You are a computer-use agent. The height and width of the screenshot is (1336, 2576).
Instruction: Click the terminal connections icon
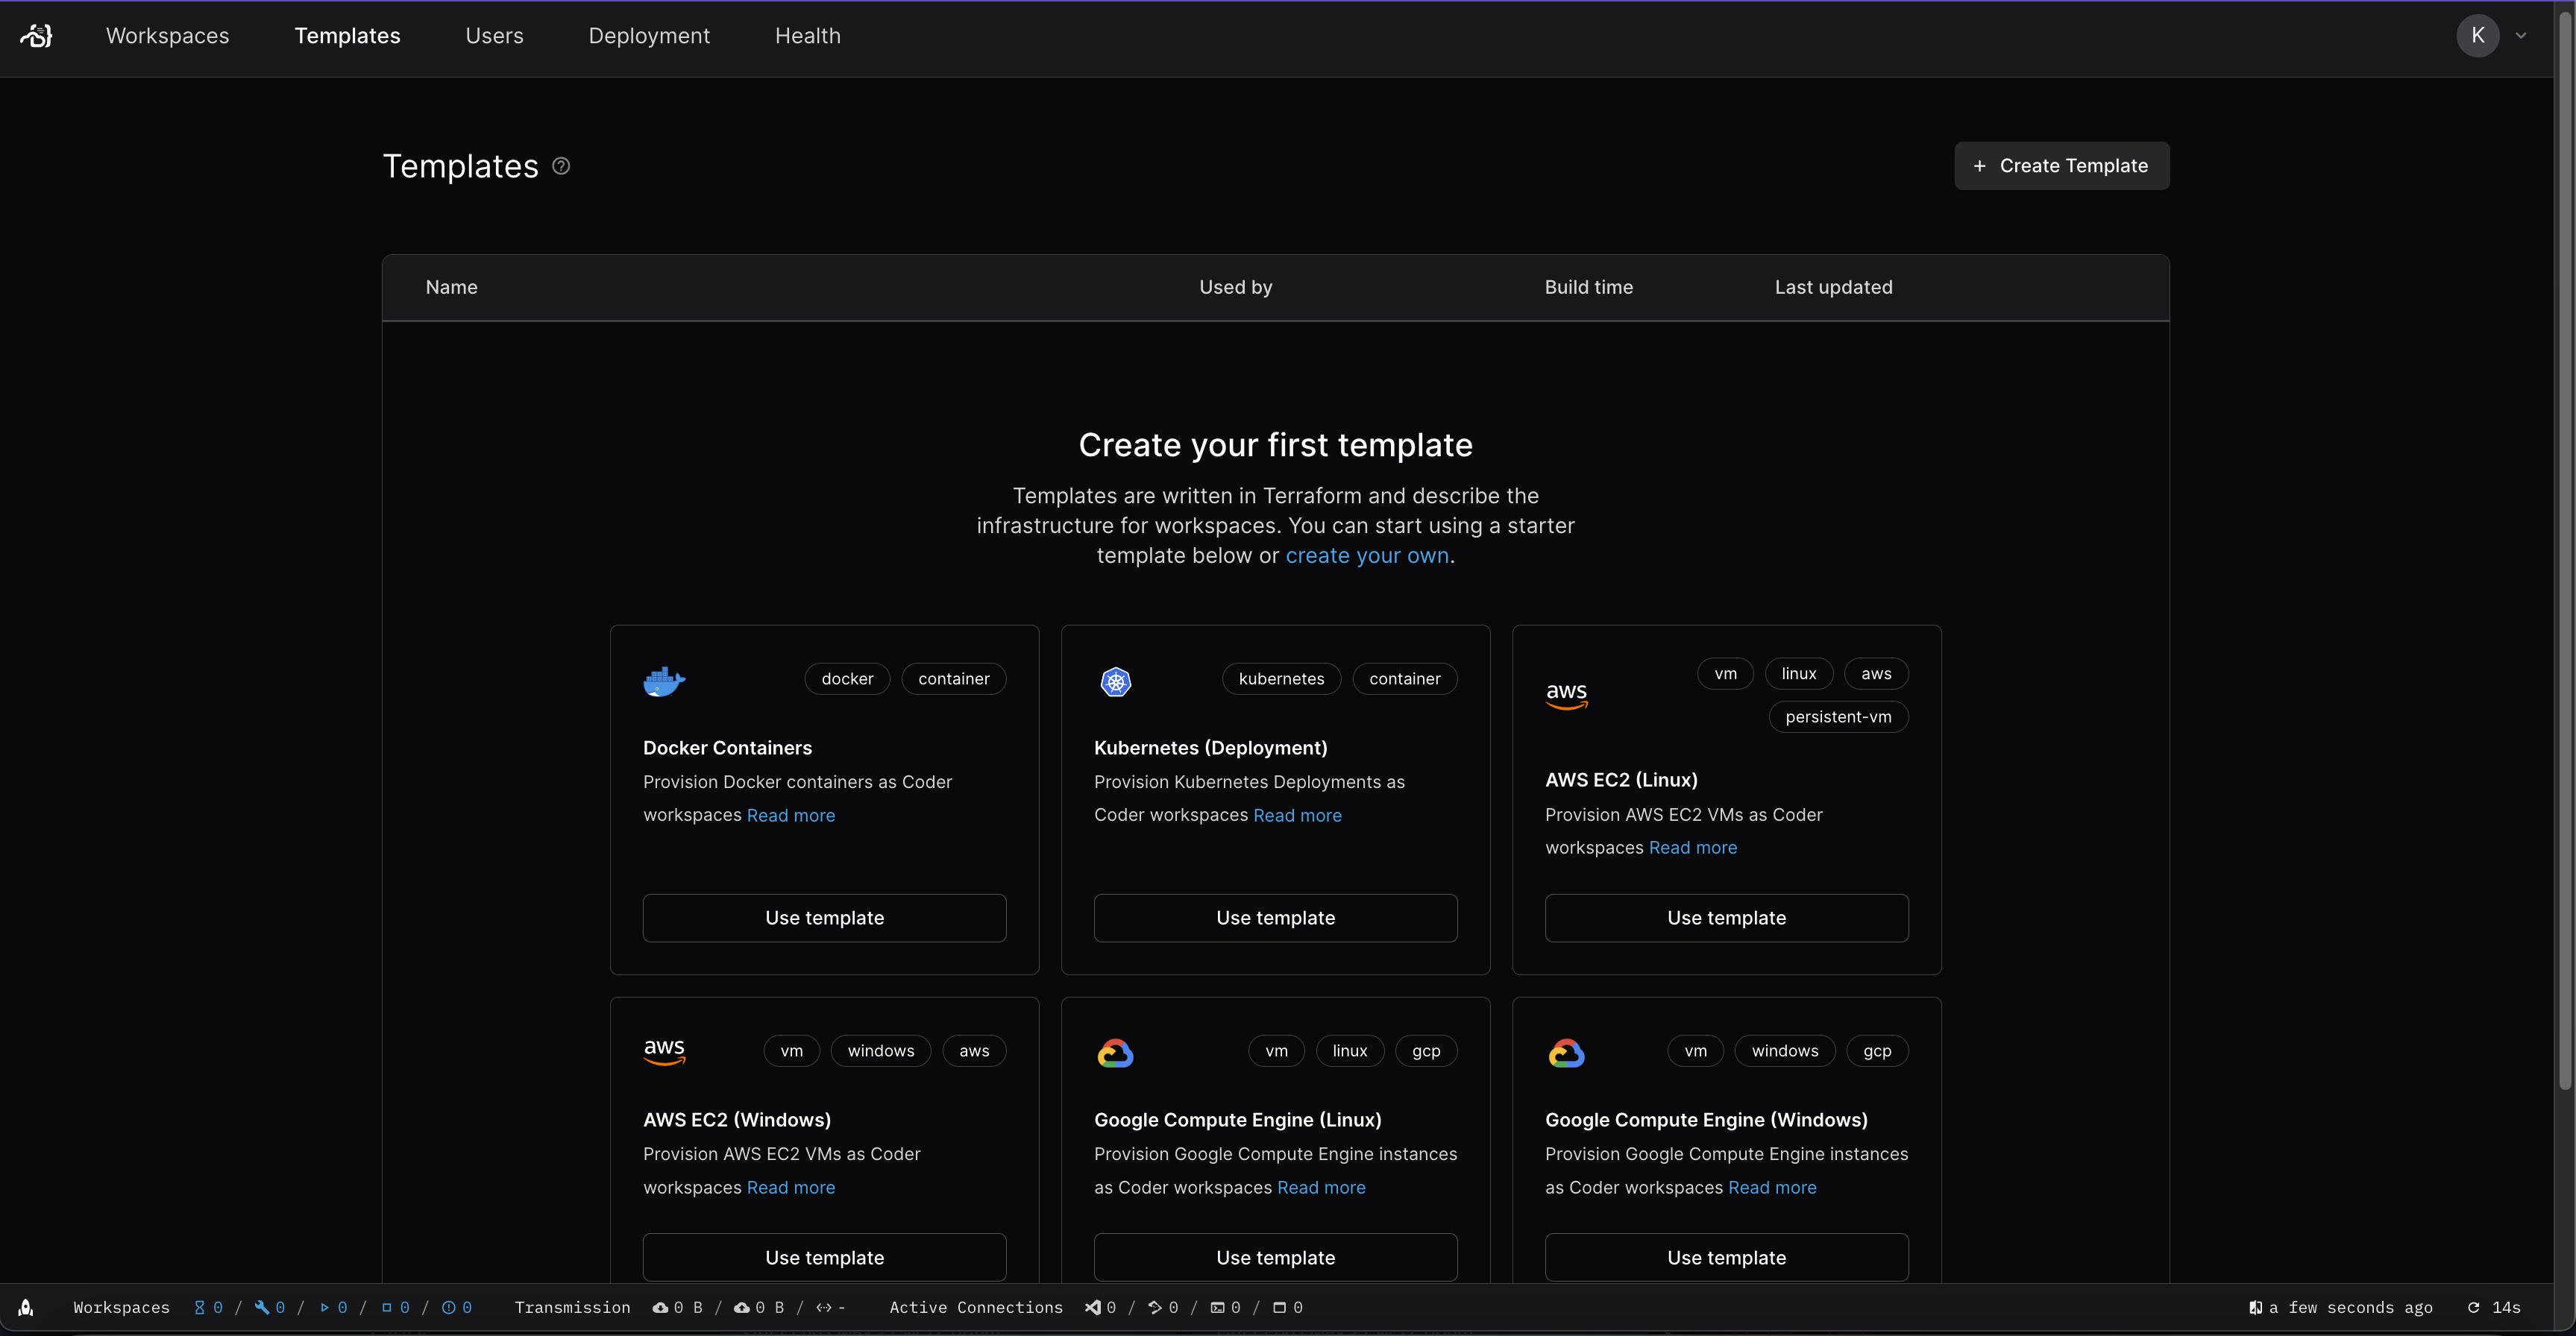coord(1217,1307)
